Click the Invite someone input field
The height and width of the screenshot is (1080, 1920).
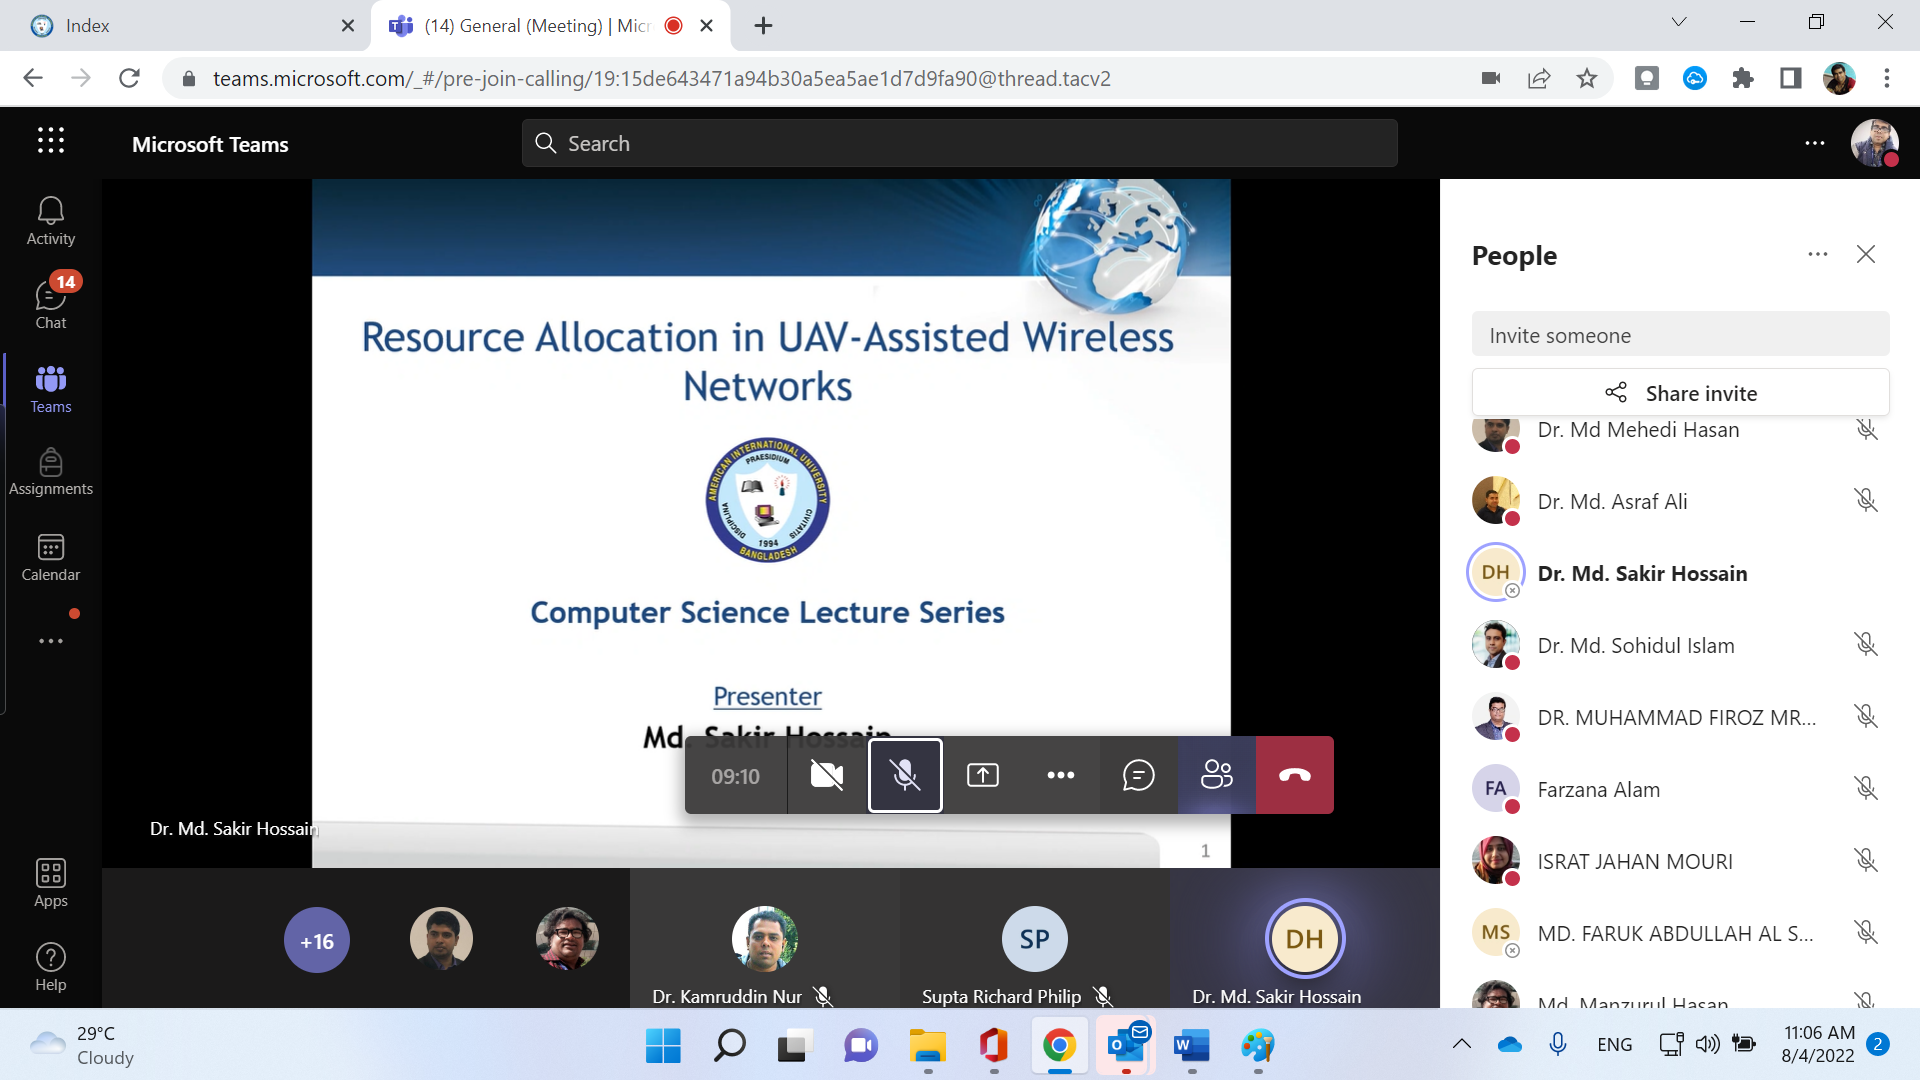pos(1680,335)
